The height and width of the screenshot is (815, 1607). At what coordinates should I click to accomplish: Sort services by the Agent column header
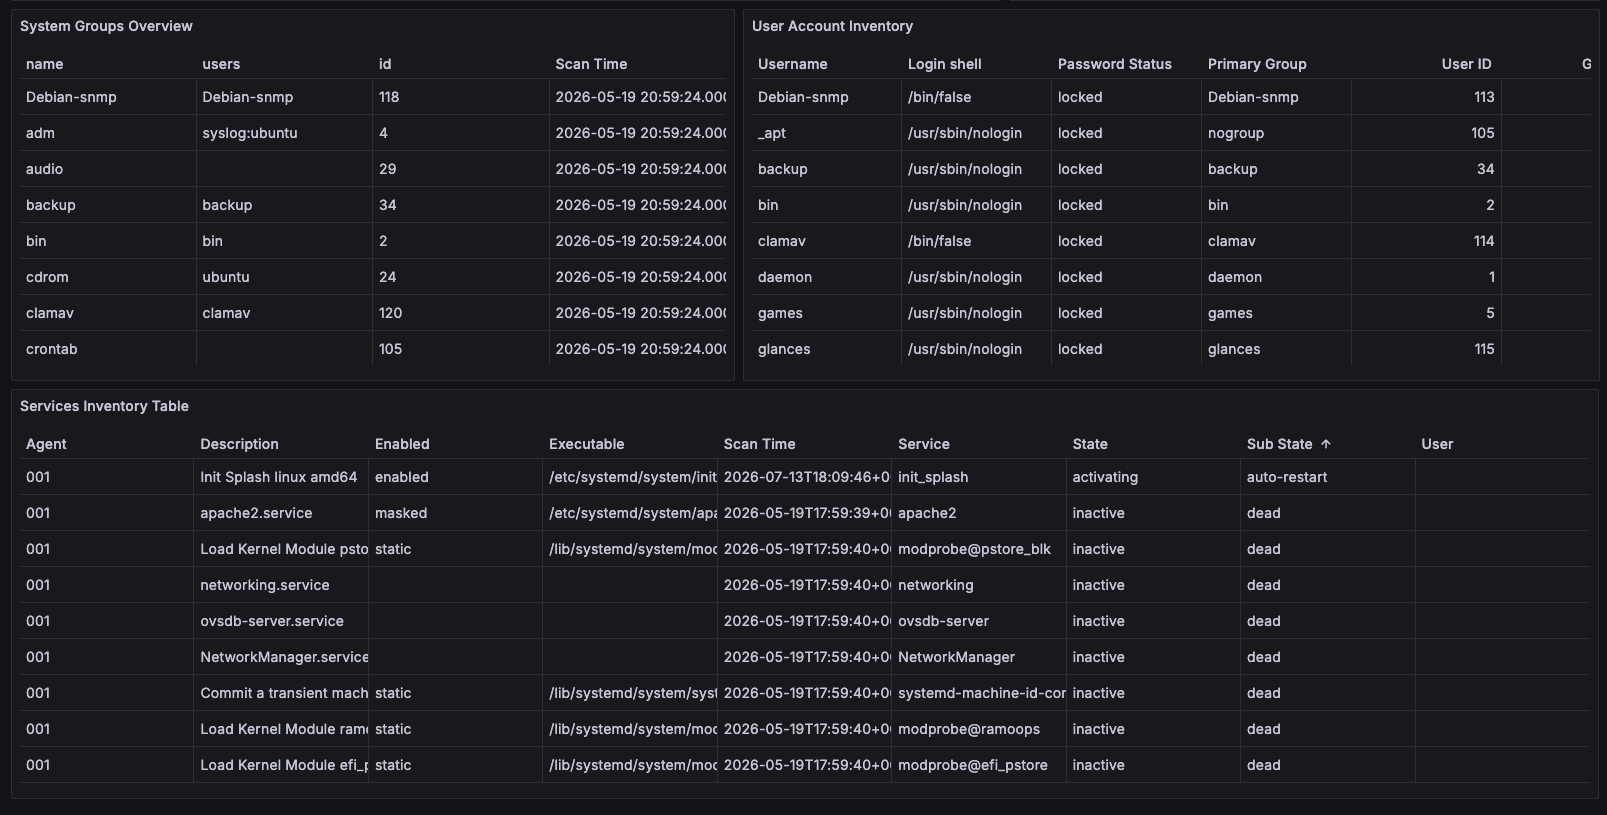[x=46, y=444]
